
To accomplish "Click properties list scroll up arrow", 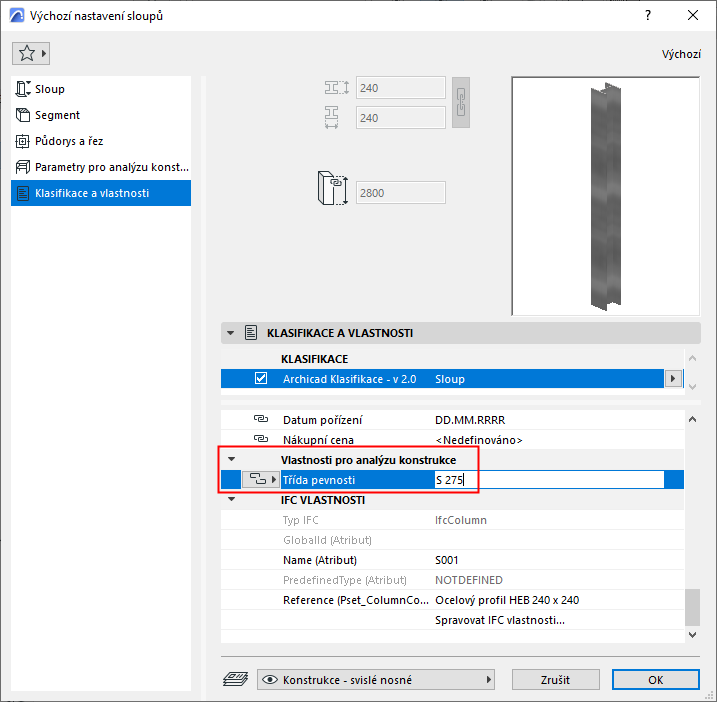I will [x=692, y=419].
